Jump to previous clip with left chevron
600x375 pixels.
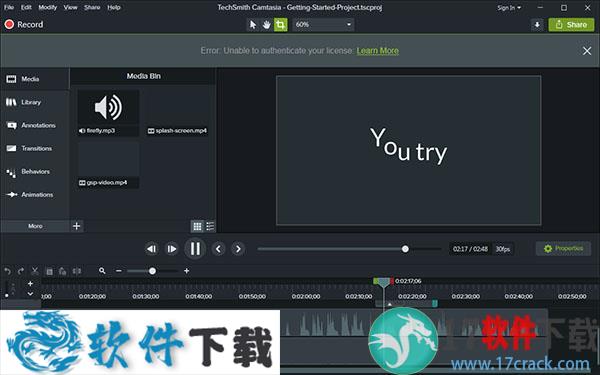[218, 249]
